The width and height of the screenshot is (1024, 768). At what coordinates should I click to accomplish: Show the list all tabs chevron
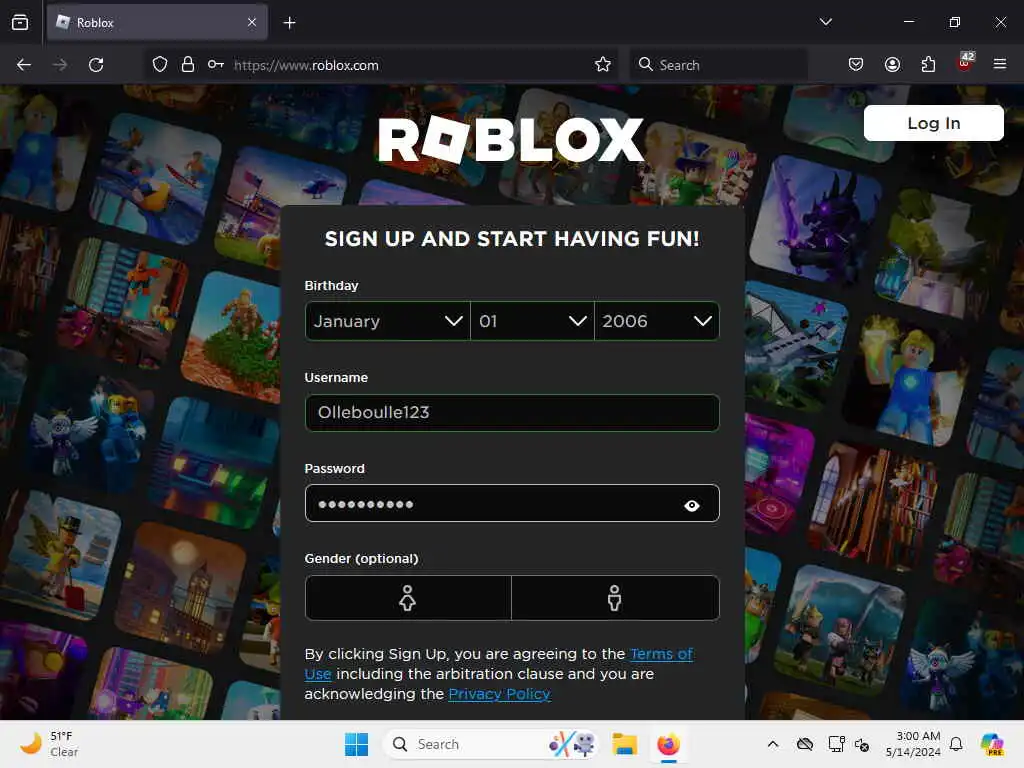pos(825,22)
